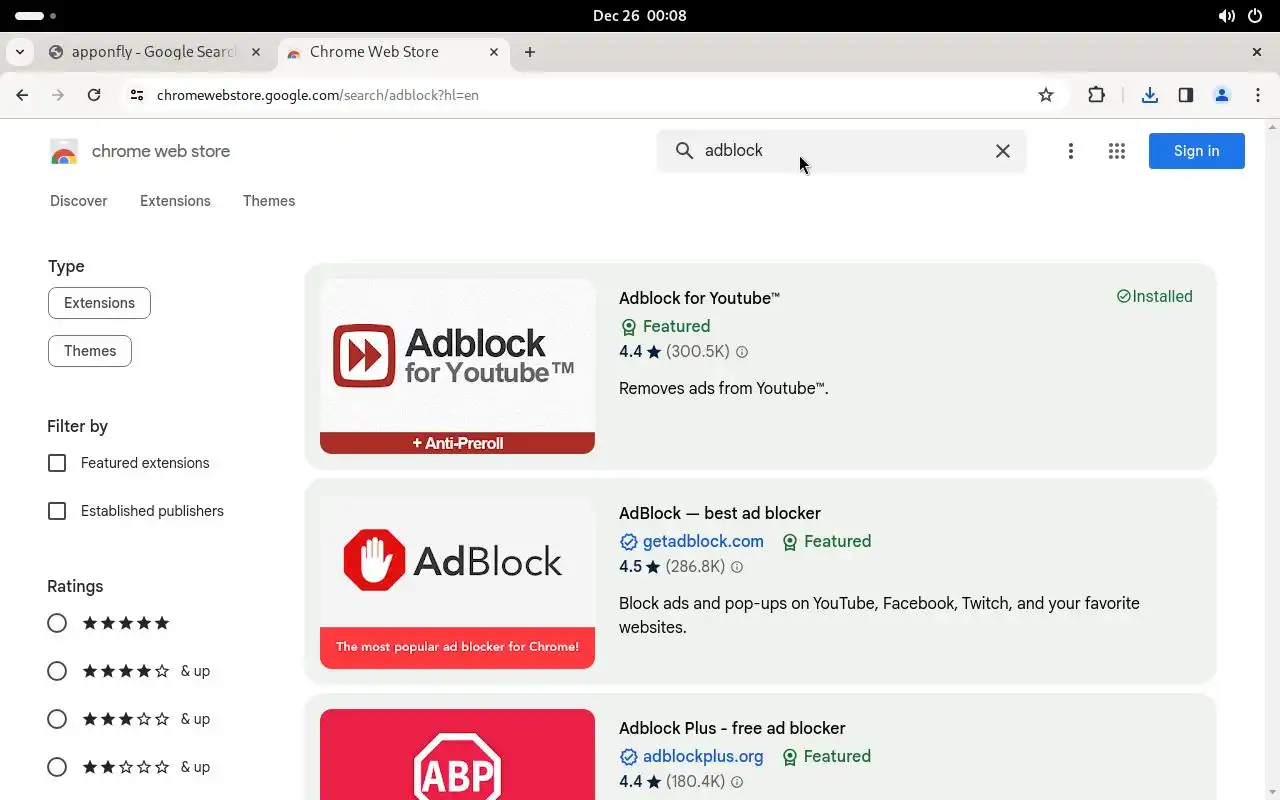Open the Discover section

[79, 201]
